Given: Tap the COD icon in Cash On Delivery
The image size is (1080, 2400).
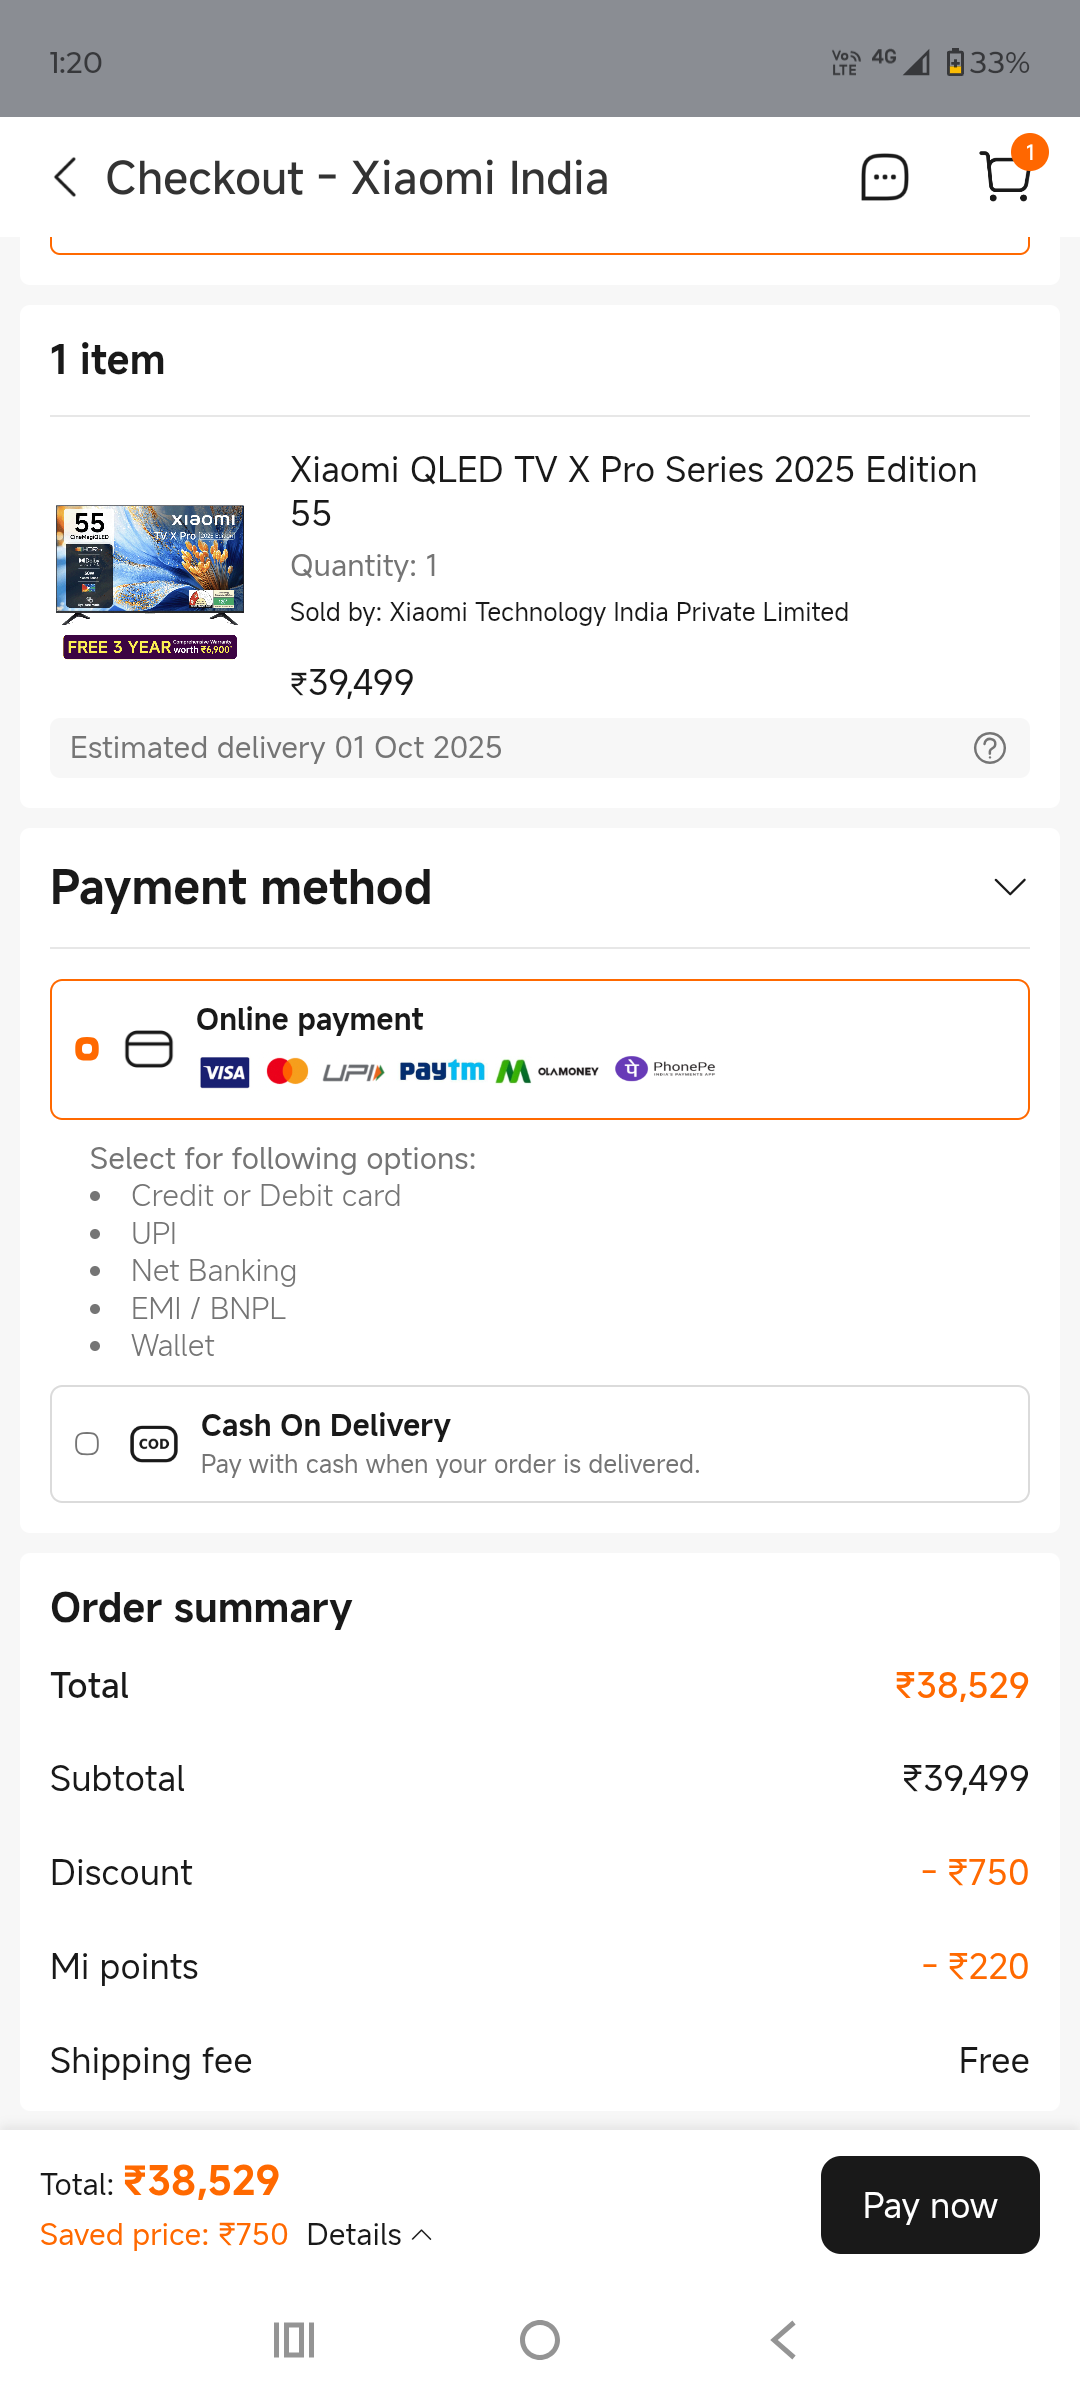Looking at the screenshot, I should pos(154,1444).
